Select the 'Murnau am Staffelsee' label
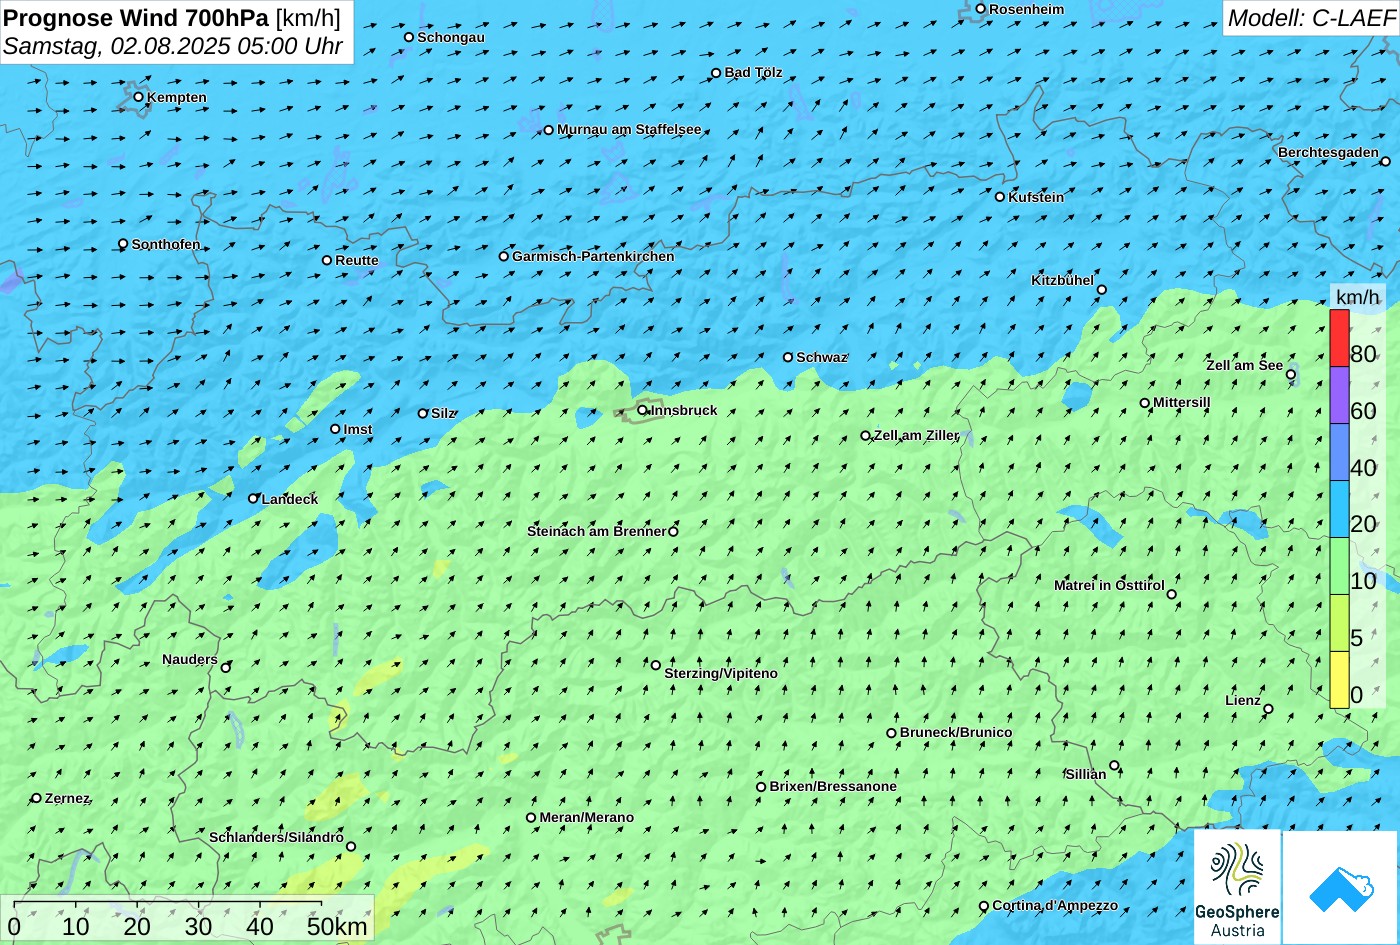 [629, 129]
